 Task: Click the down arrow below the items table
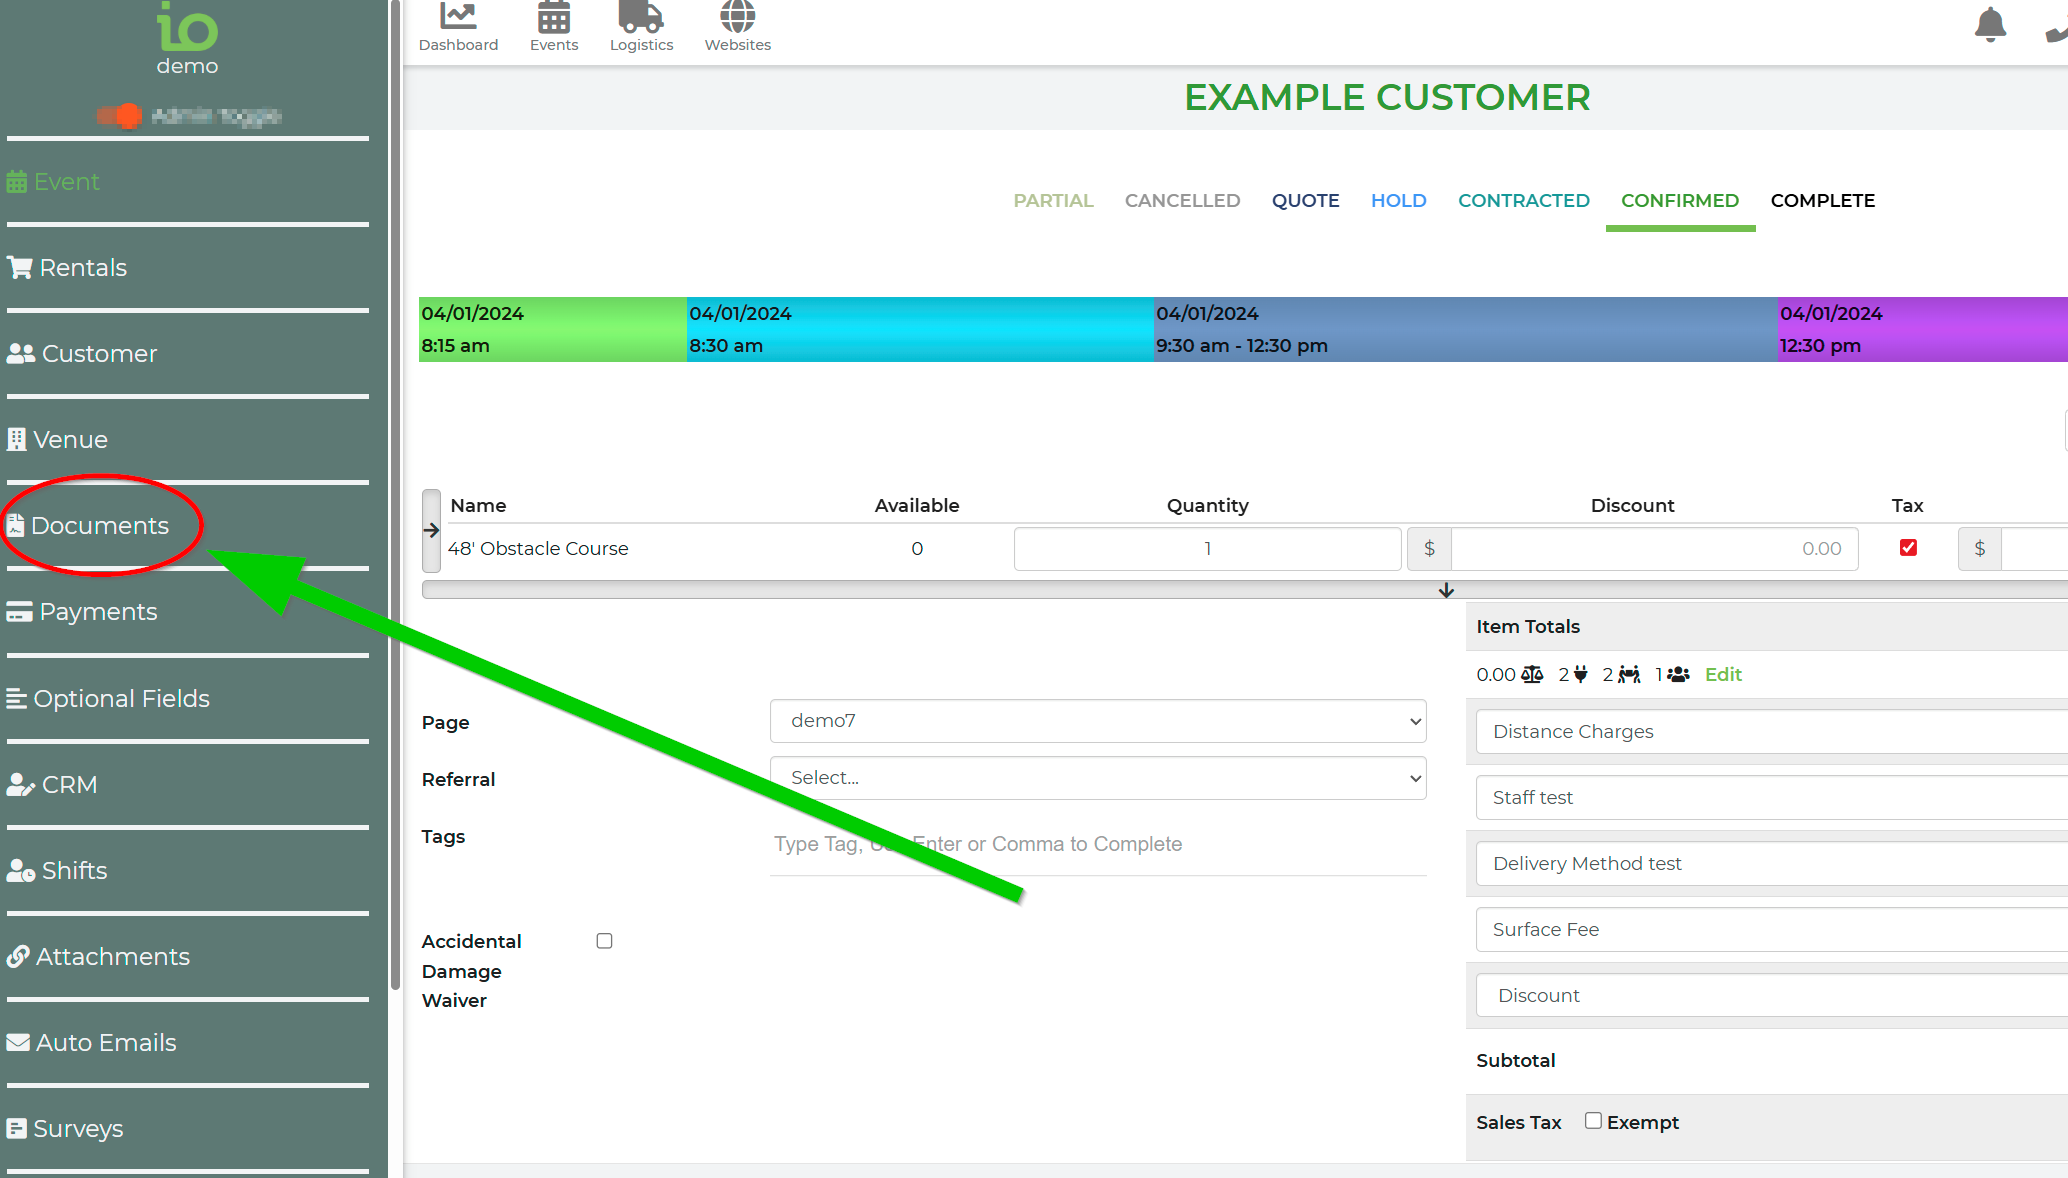point(1446,591)
